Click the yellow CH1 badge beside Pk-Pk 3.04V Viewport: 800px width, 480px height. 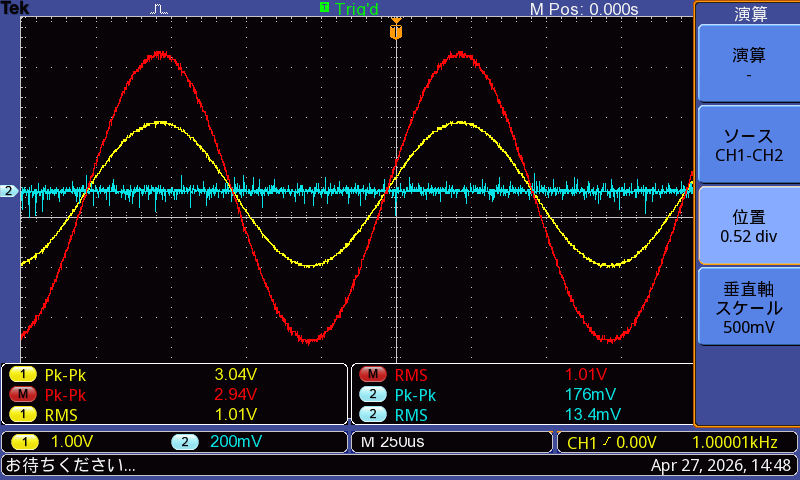point(23,375)
